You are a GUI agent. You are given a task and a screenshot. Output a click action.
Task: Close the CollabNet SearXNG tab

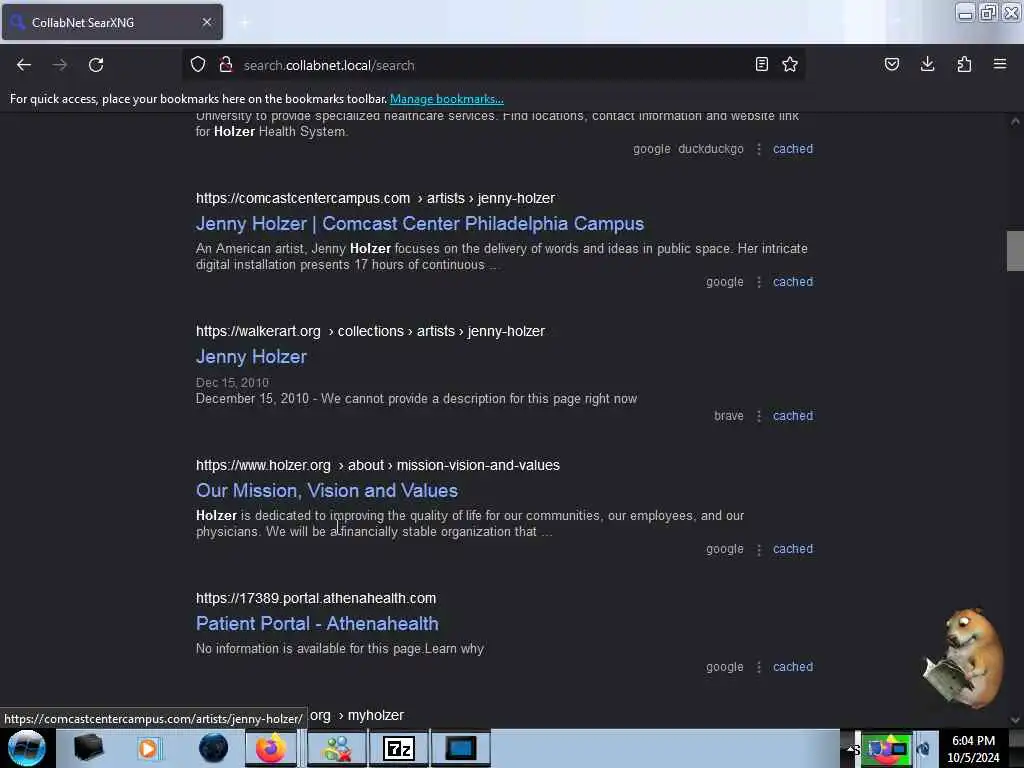pos(207,22)
